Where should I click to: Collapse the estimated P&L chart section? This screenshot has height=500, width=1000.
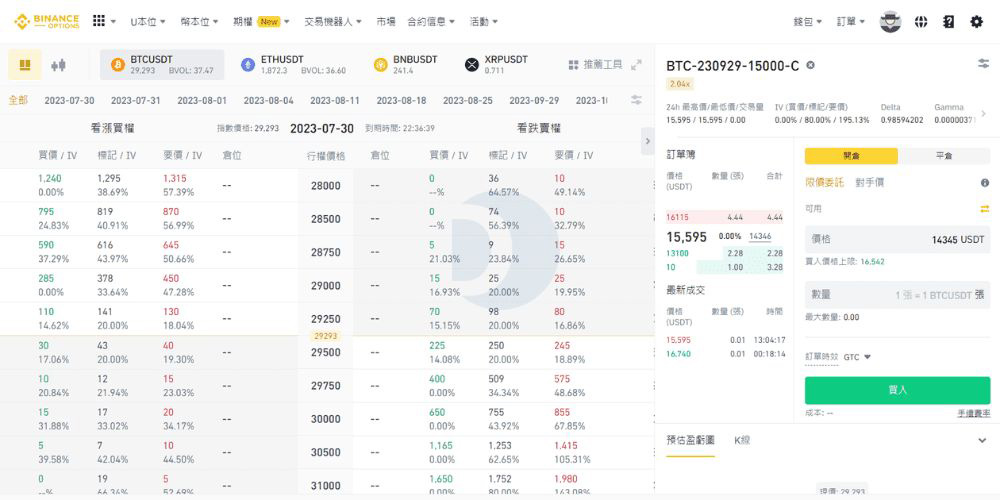tap(982, 440)
